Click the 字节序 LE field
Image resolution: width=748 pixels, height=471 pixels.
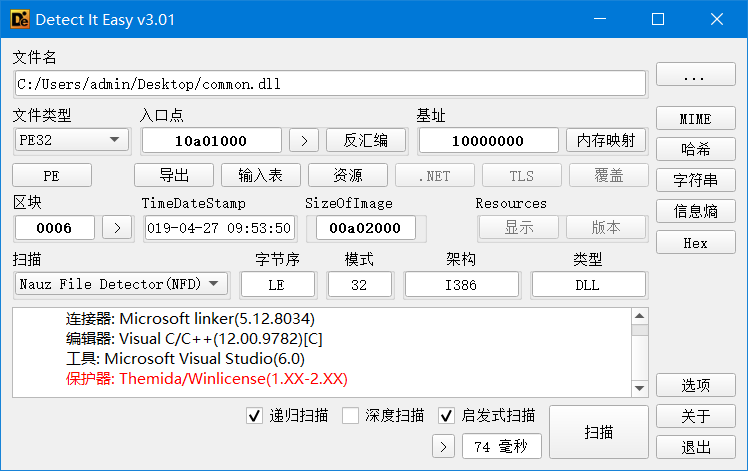pos(277,284)
